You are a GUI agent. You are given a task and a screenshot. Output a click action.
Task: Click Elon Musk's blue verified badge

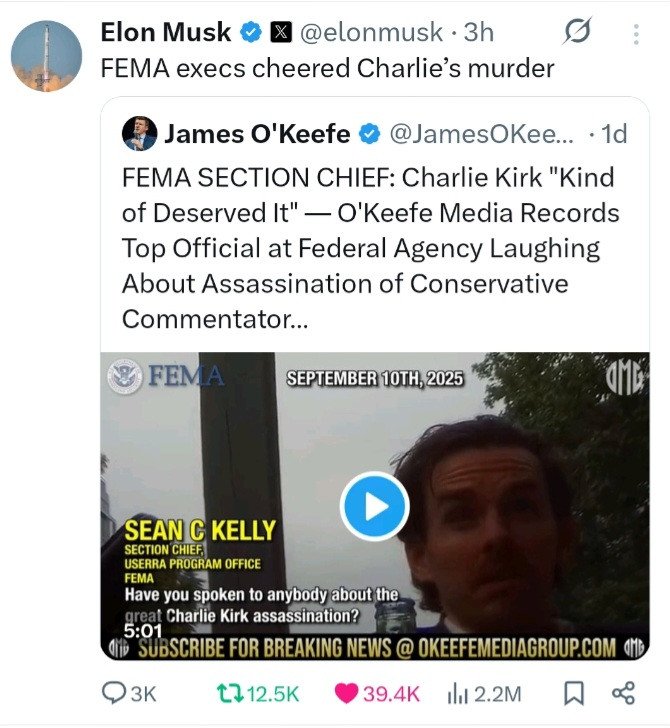251,32
